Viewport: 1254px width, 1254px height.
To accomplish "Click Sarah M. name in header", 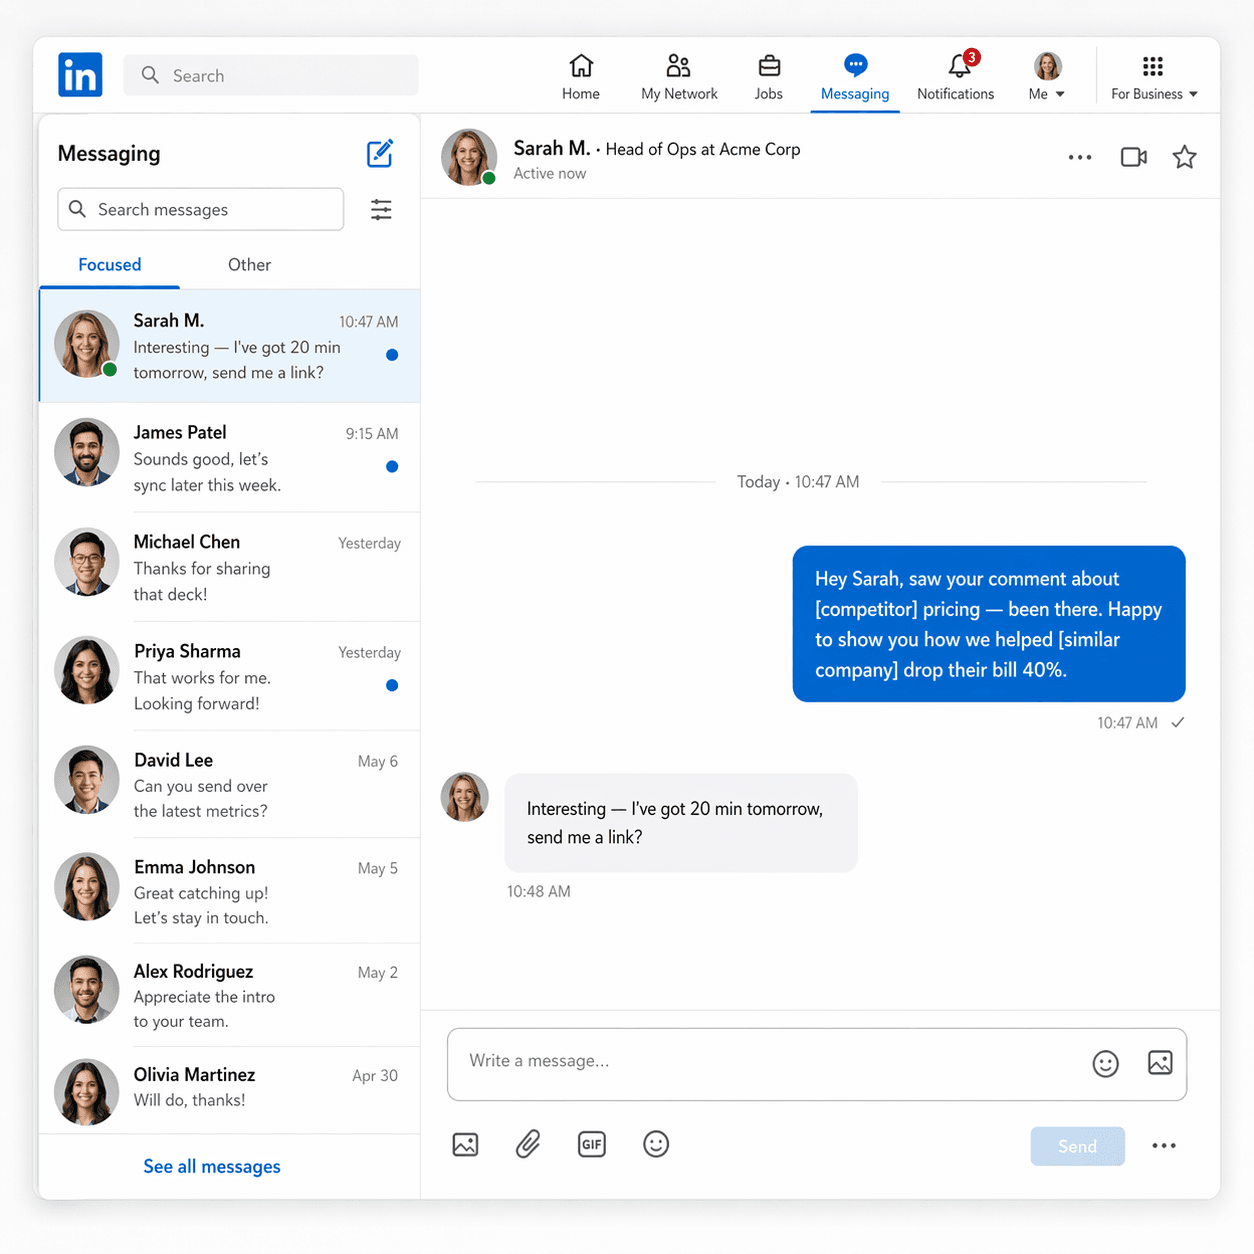I will point(552,148).
